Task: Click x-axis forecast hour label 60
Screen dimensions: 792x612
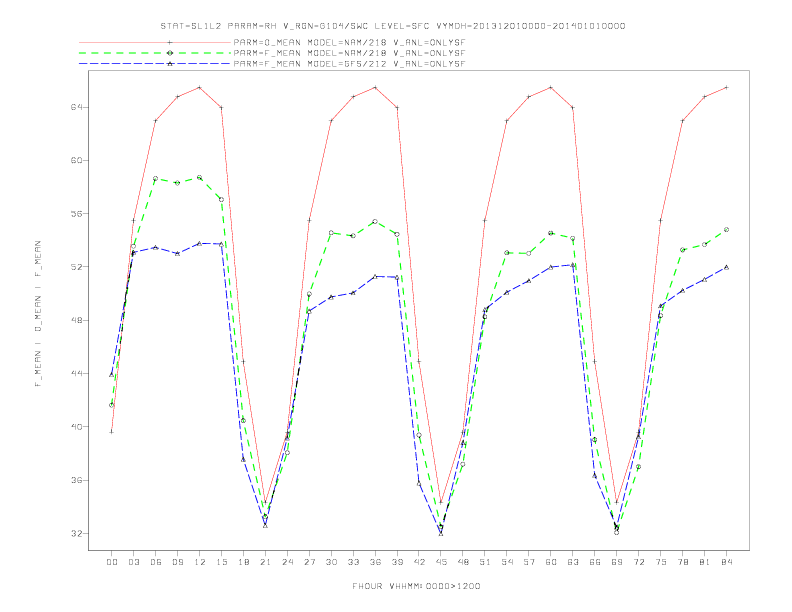Action: pyautogui.click(x=551, y=562)
